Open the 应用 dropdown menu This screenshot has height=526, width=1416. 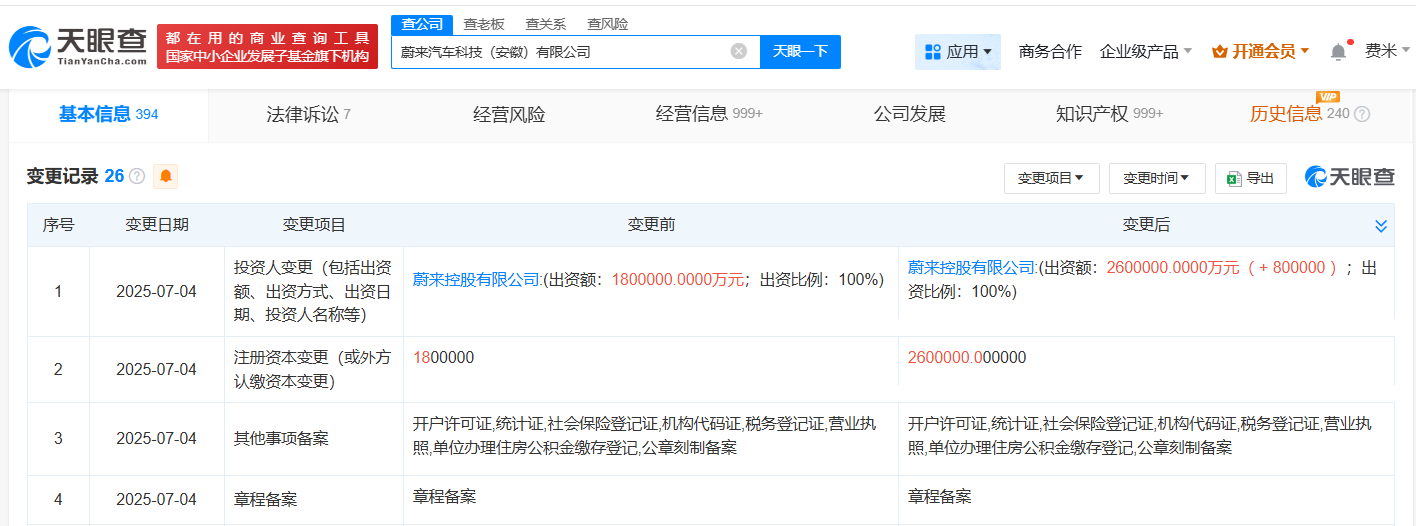tap(958, 51)
